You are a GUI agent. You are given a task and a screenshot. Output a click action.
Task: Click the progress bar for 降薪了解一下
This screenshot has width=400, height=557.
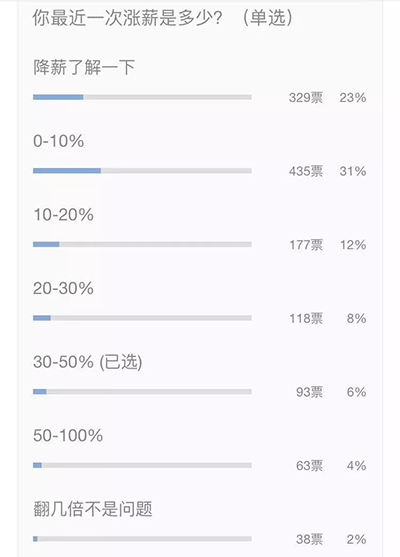coord(142,97)
